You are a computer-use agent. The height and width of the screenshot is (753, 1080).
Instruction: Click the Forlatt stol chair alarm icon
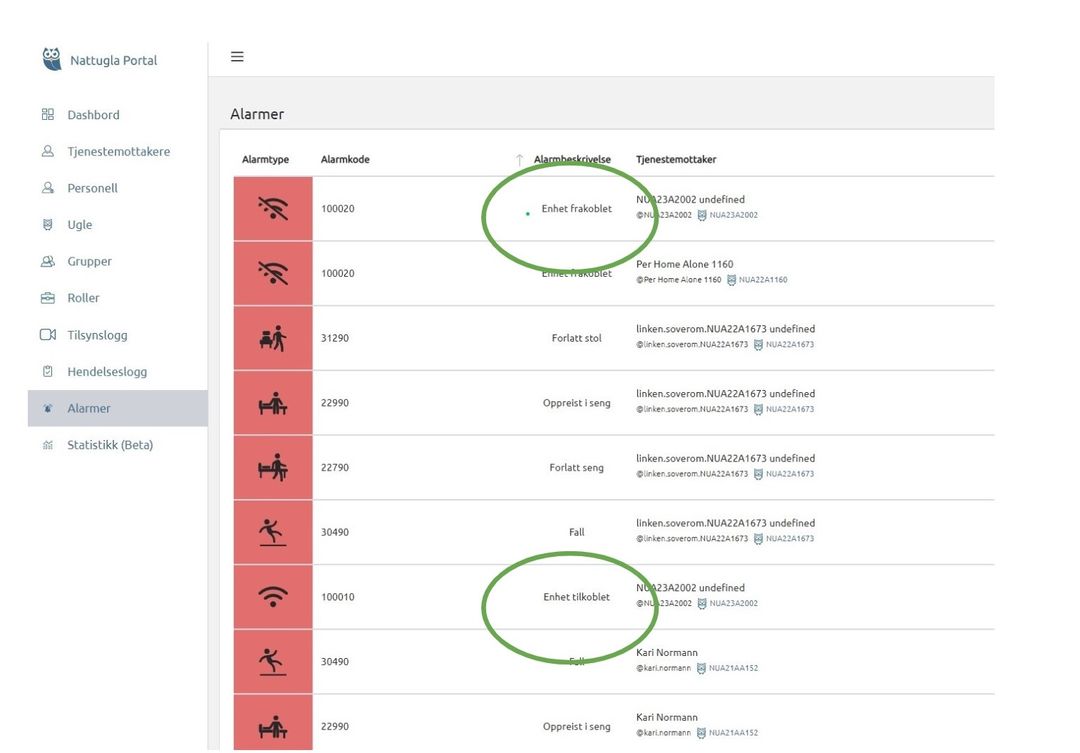(x=272, y=337)
